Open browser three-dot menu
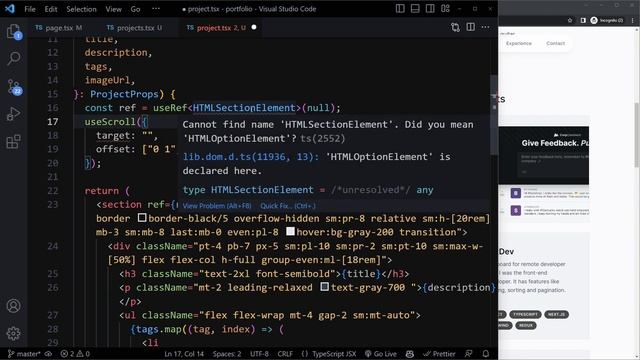 [633, 20]
